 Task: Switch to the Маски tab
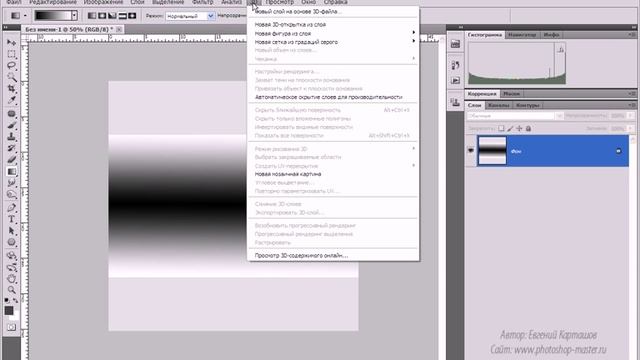click(511, 94)
